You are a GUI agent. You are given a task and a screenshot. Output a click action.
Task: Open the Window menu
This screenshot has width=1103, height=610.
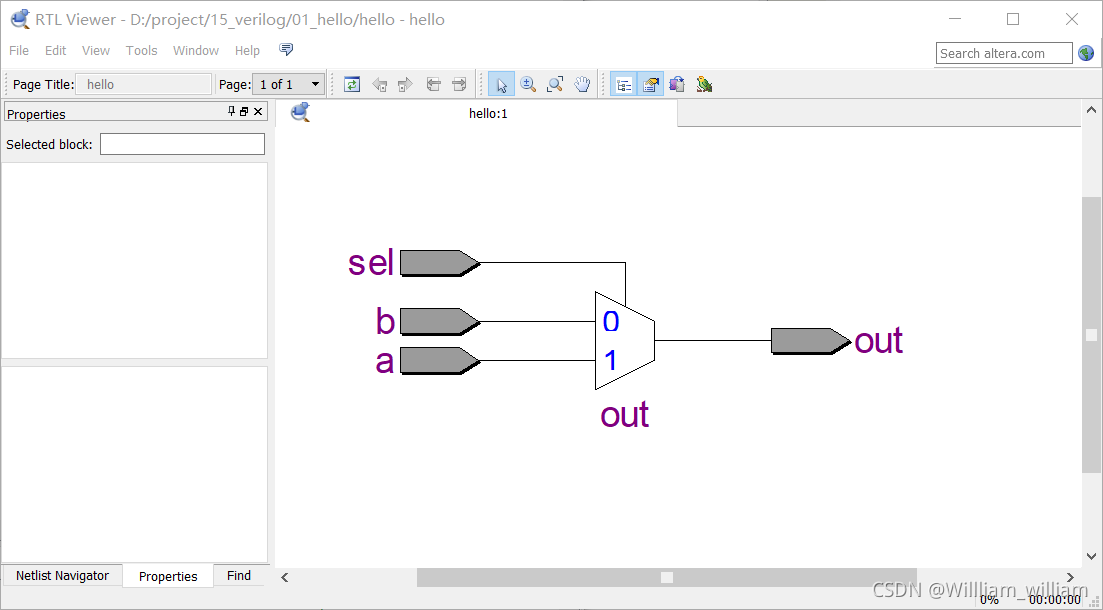[196, 51]
